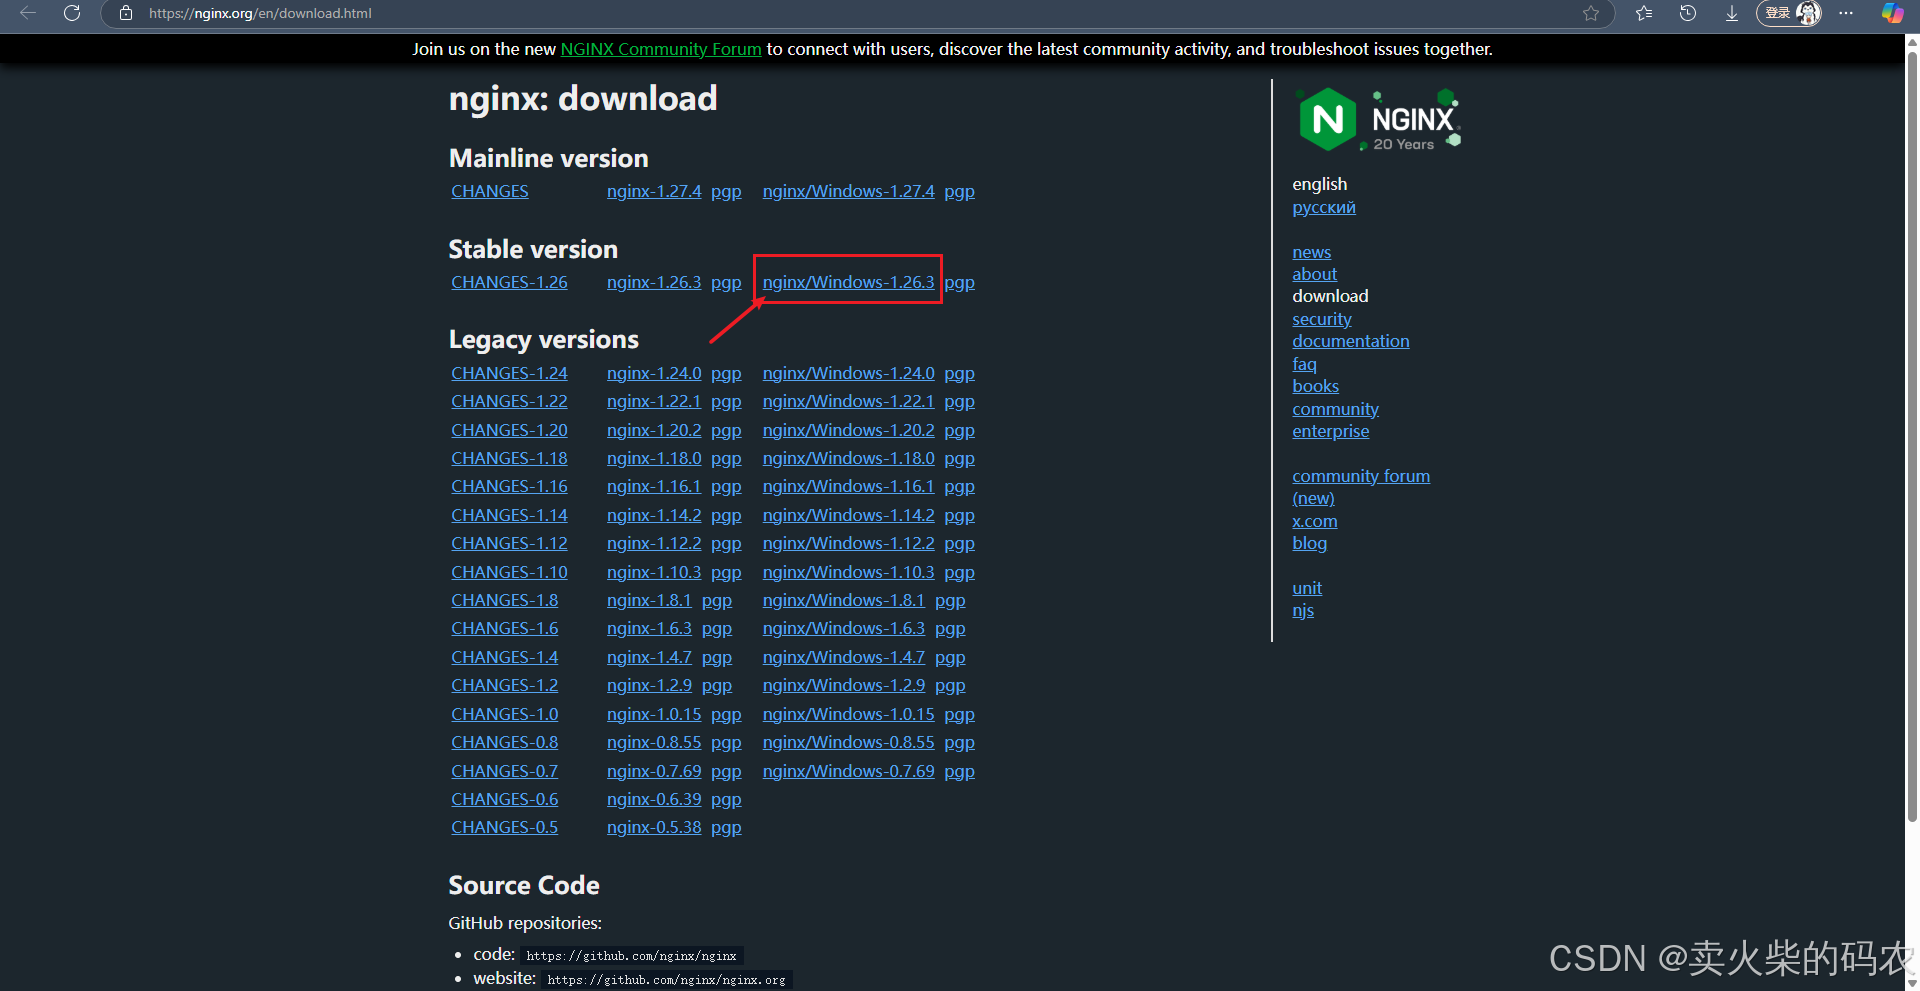This screenshot has width=1920, height=991.
Task: Open the about sidebar link
Action: tap(1314, 274)
